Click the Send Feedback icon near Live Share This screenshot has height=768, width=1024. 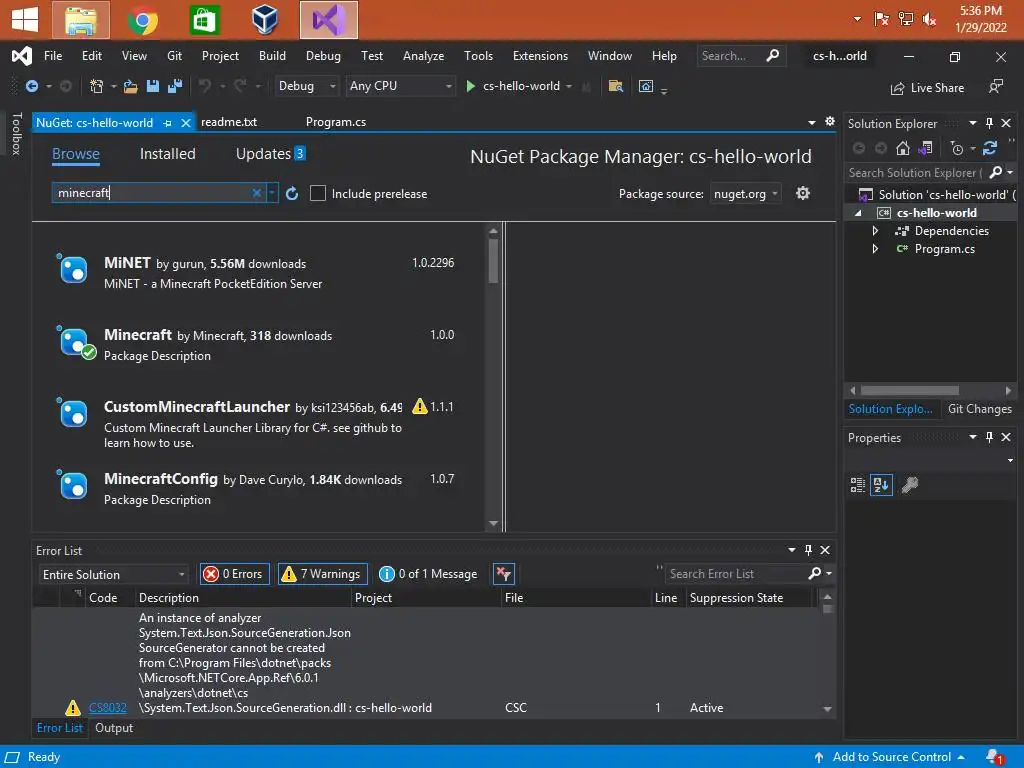pyautogui.click(x=995, y=86)
